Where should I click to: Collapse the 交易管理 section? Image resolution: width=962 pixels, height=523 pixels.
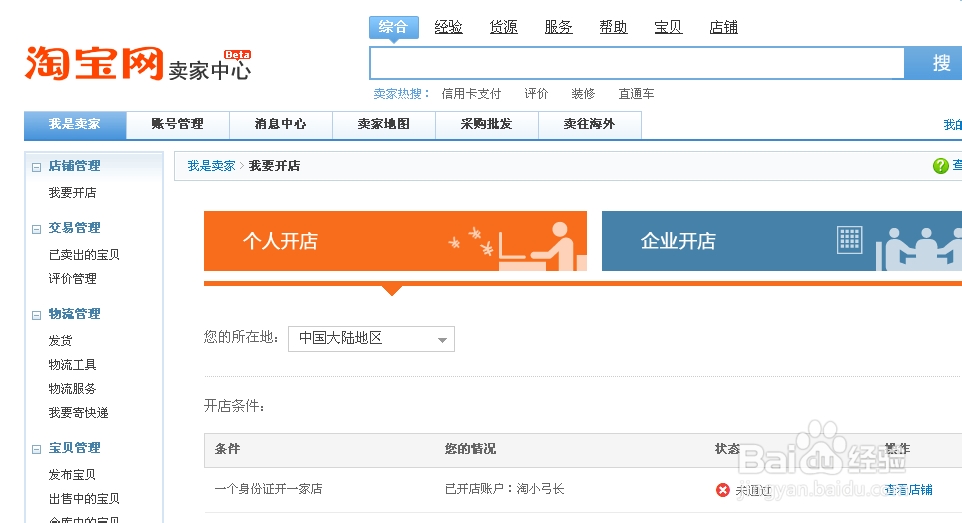pyautogui.click(x=36, y=229)
